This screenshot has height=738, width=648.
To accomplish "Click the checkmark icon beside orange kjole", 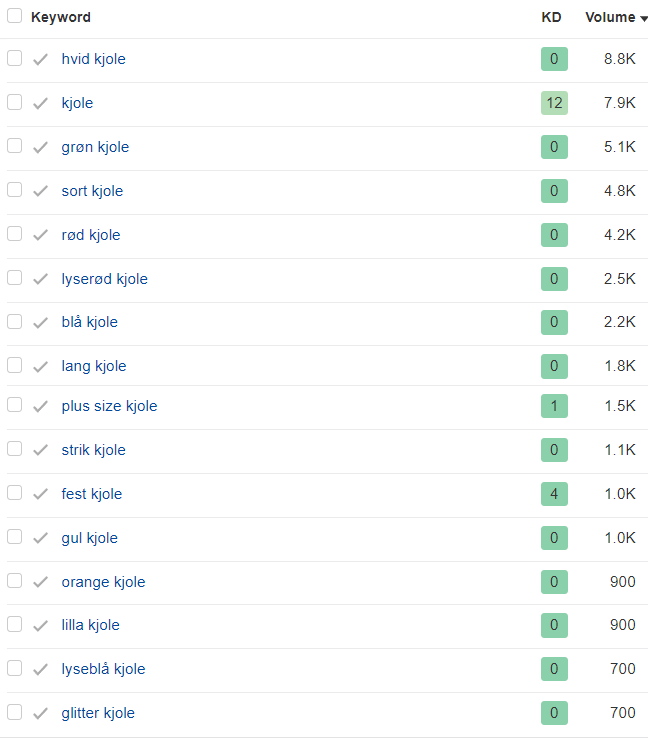I will click(x=40, y=582).
